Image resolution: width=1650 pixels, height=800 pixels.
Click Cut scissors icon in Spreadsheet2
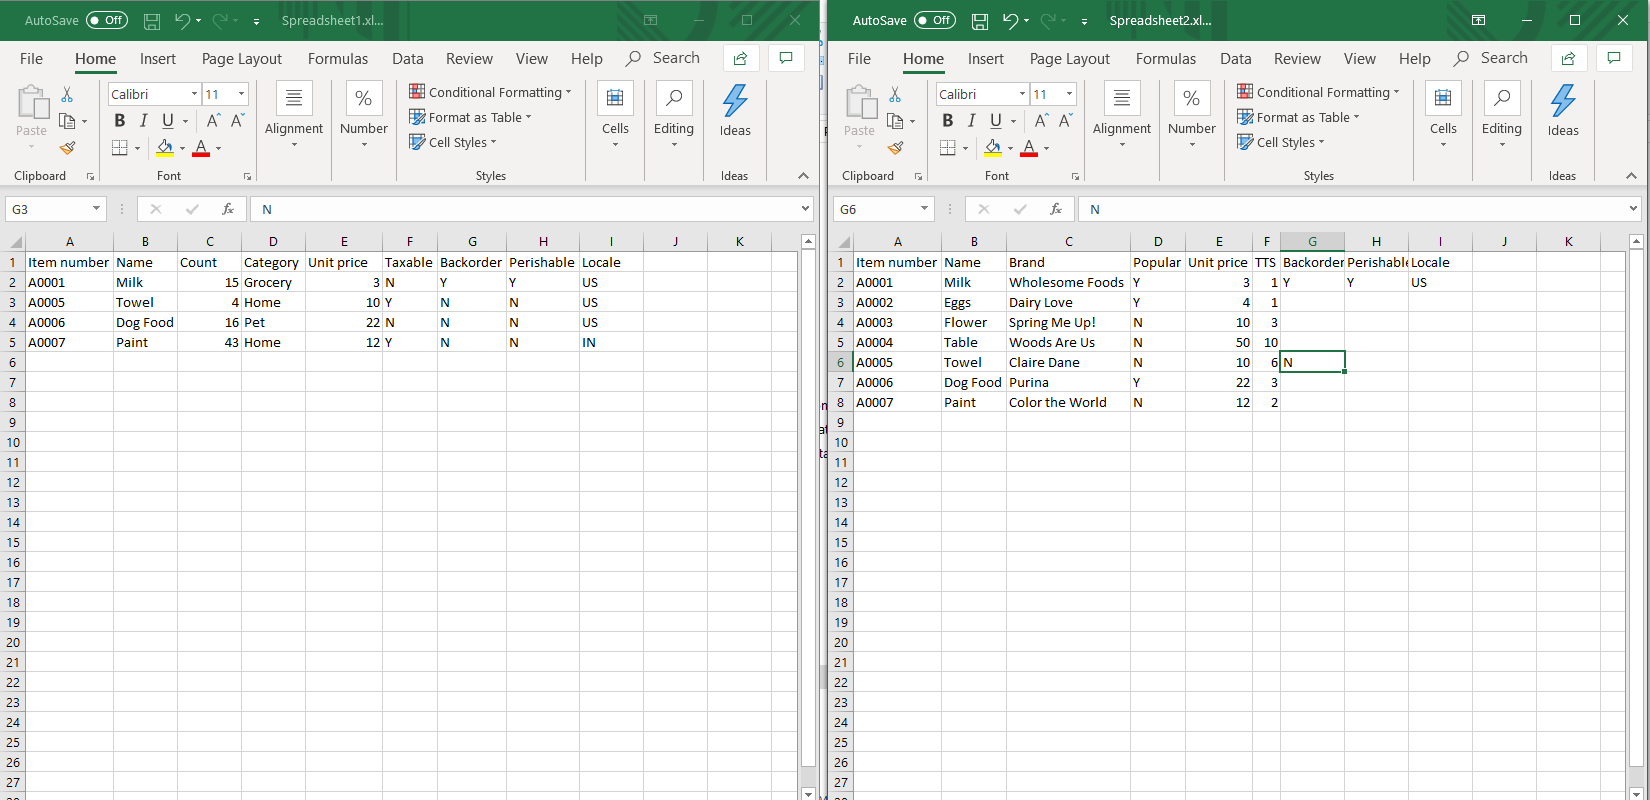(895, 94)
